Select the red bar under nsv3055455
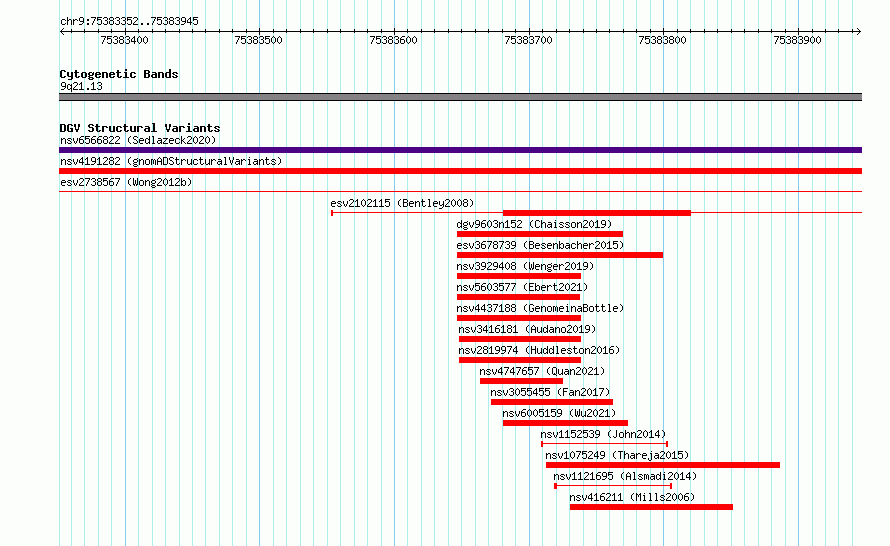 pos(552,402)
